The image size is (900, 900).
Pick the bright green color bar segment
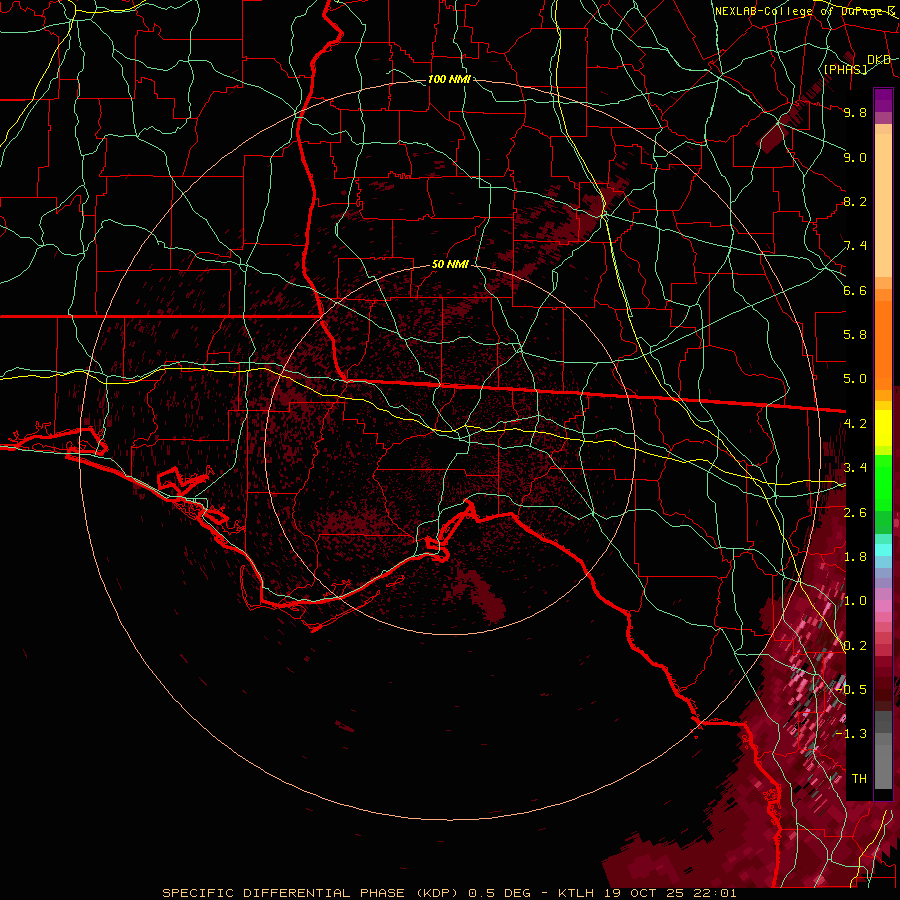coord(883,483)
